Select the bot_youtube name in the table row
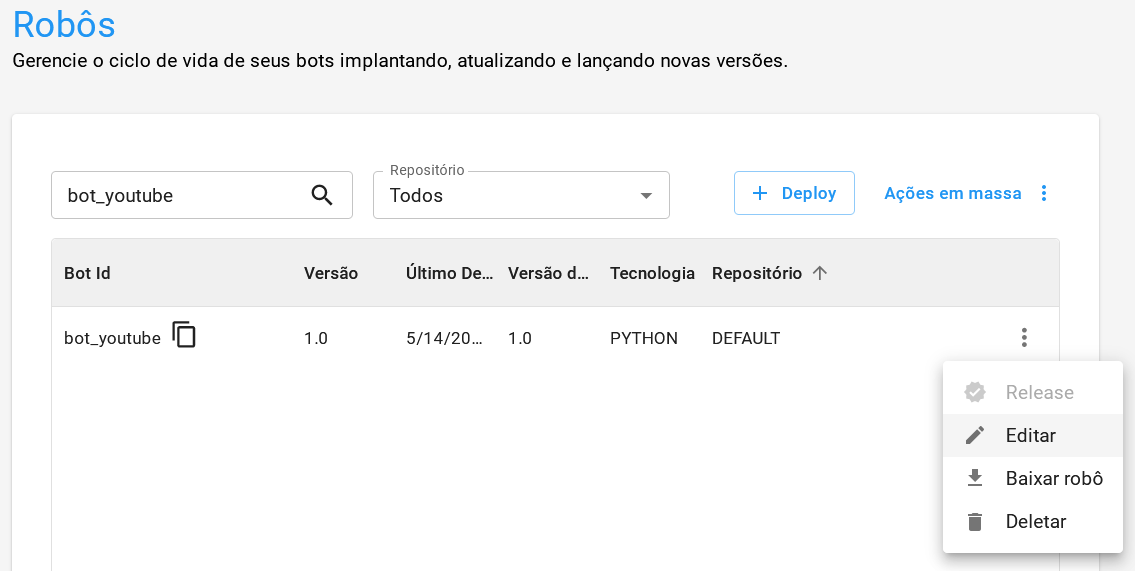Image resolution: width=1135 pixels, height=571 pixels. tap(112, 339)
